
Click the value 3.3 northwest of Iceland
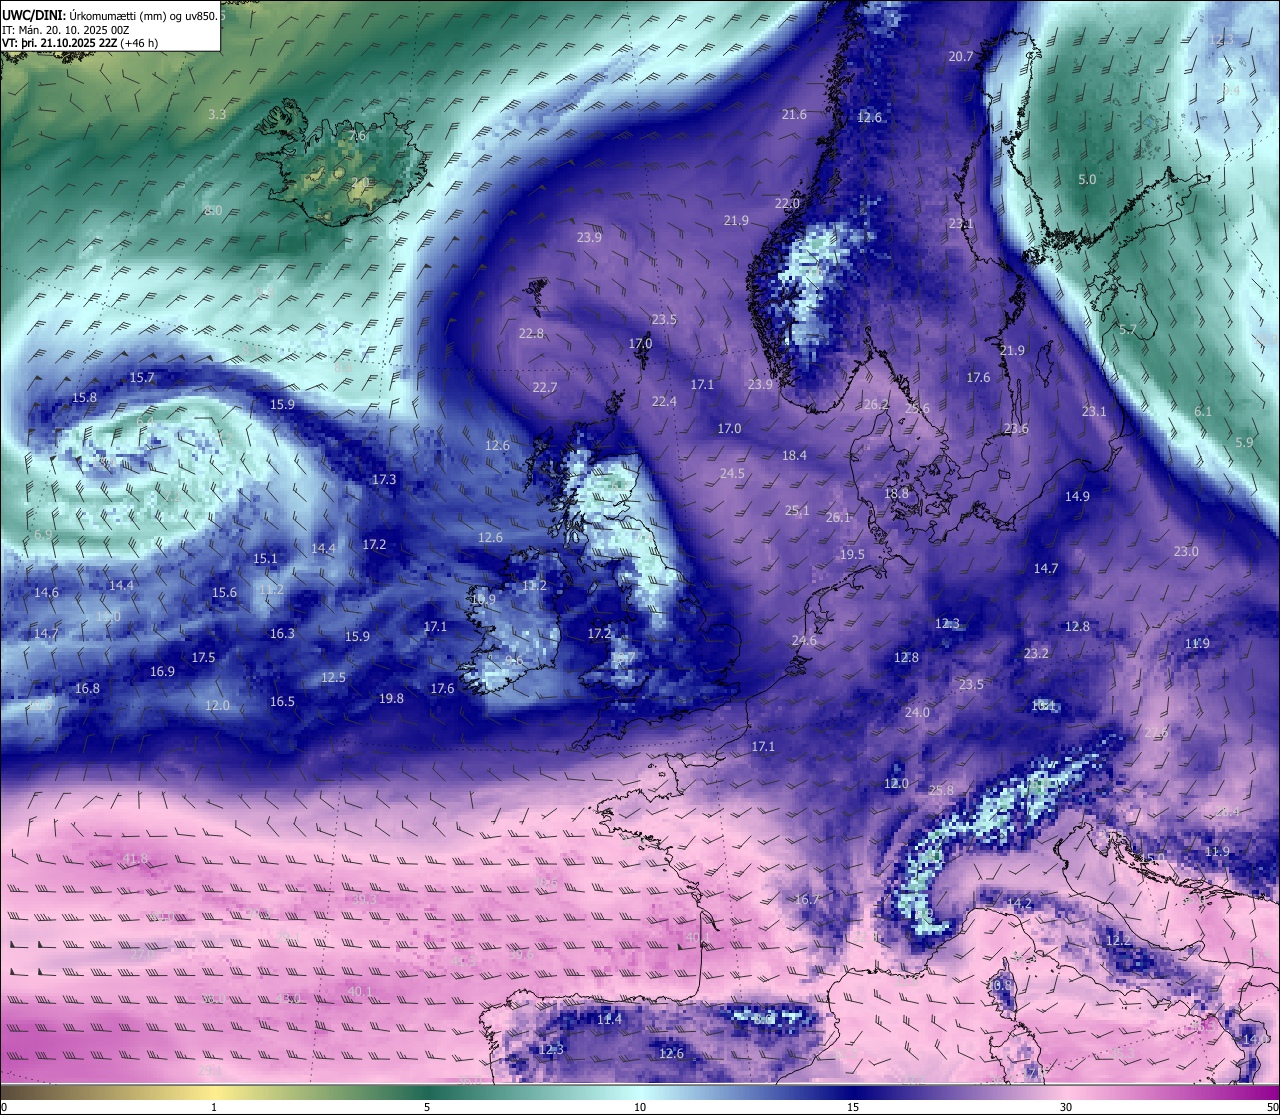click(217, 114)
